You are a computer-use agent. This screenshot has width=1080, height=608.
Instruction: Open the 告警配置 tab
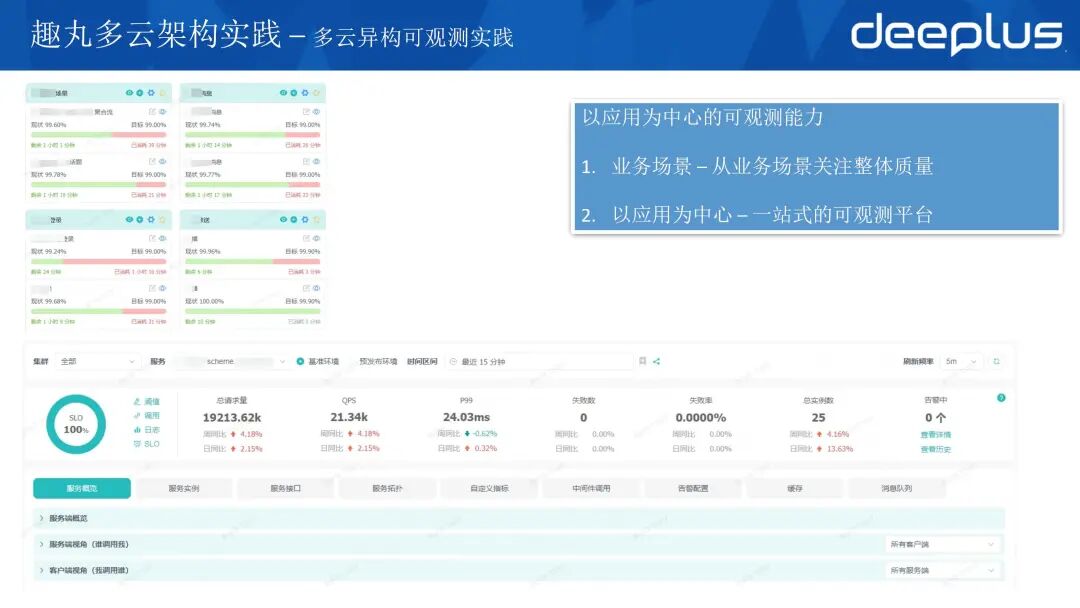[693, 488]
